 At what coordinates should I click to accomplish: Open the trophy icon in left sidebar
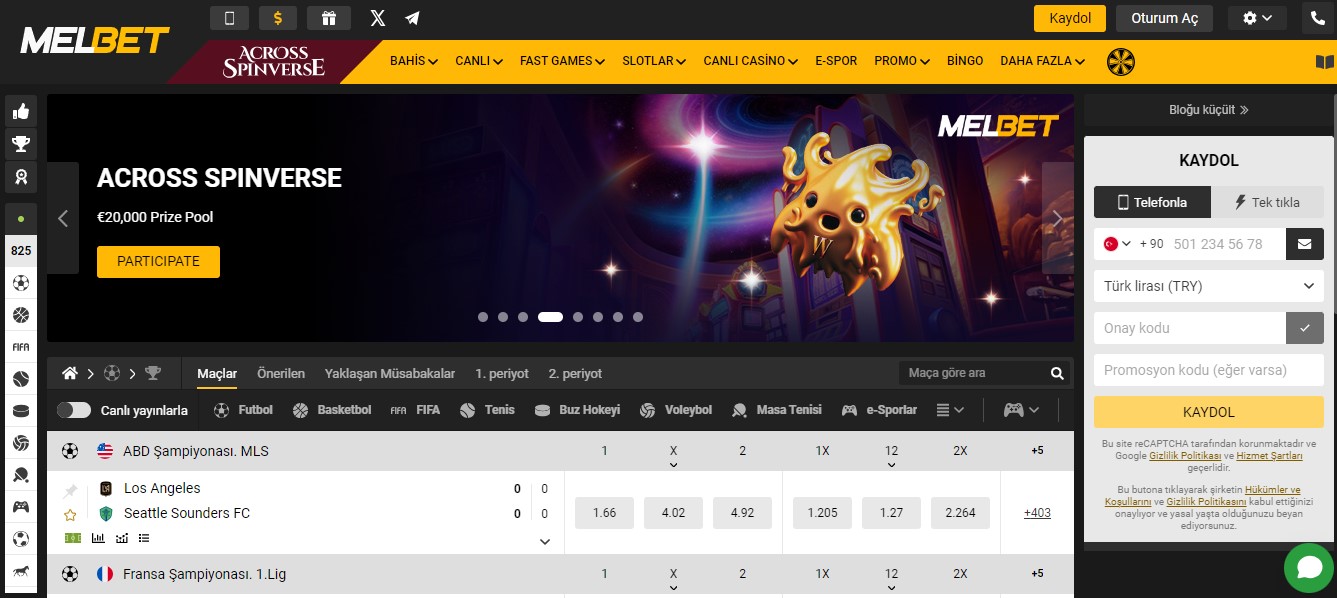pos(21,144)
